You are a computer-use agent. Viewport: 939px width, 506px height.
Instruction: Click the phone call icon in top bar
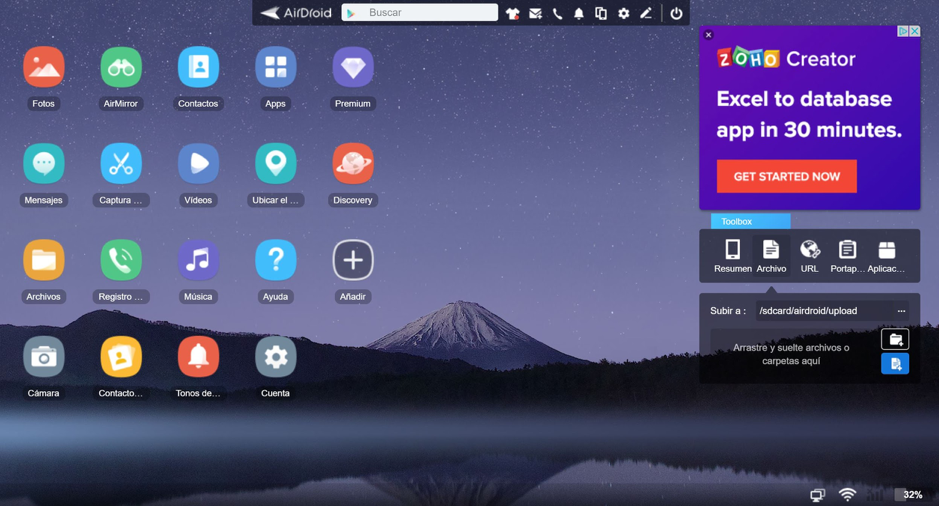pyautogui.click(x=558, y=13)
